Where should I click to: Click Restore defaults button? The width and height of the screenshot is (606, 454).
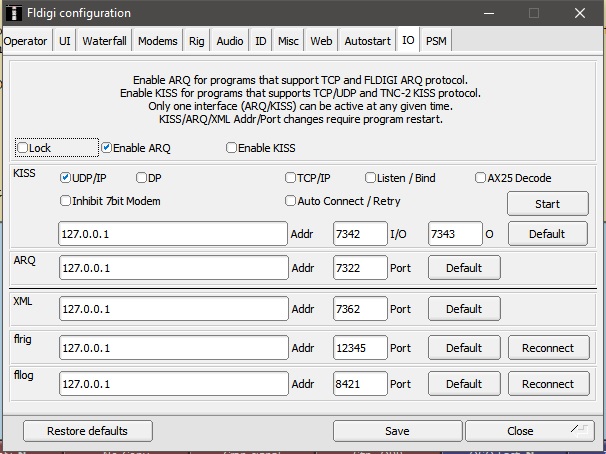pos(88,431)
